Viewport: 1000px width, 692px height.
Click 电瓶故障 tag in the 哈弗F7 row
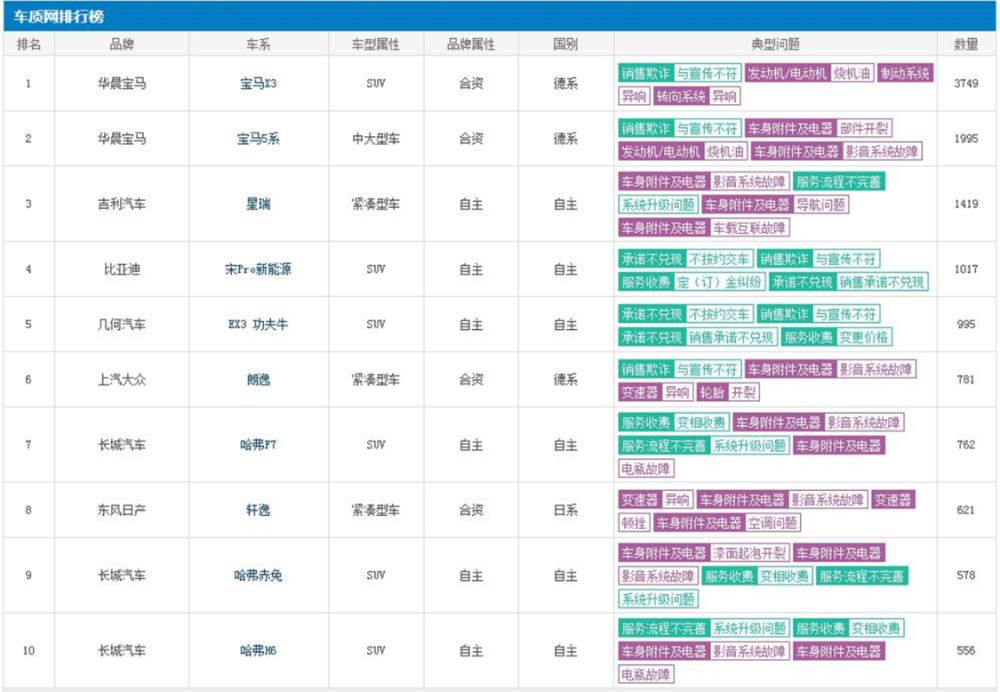[x=646, y=469]
